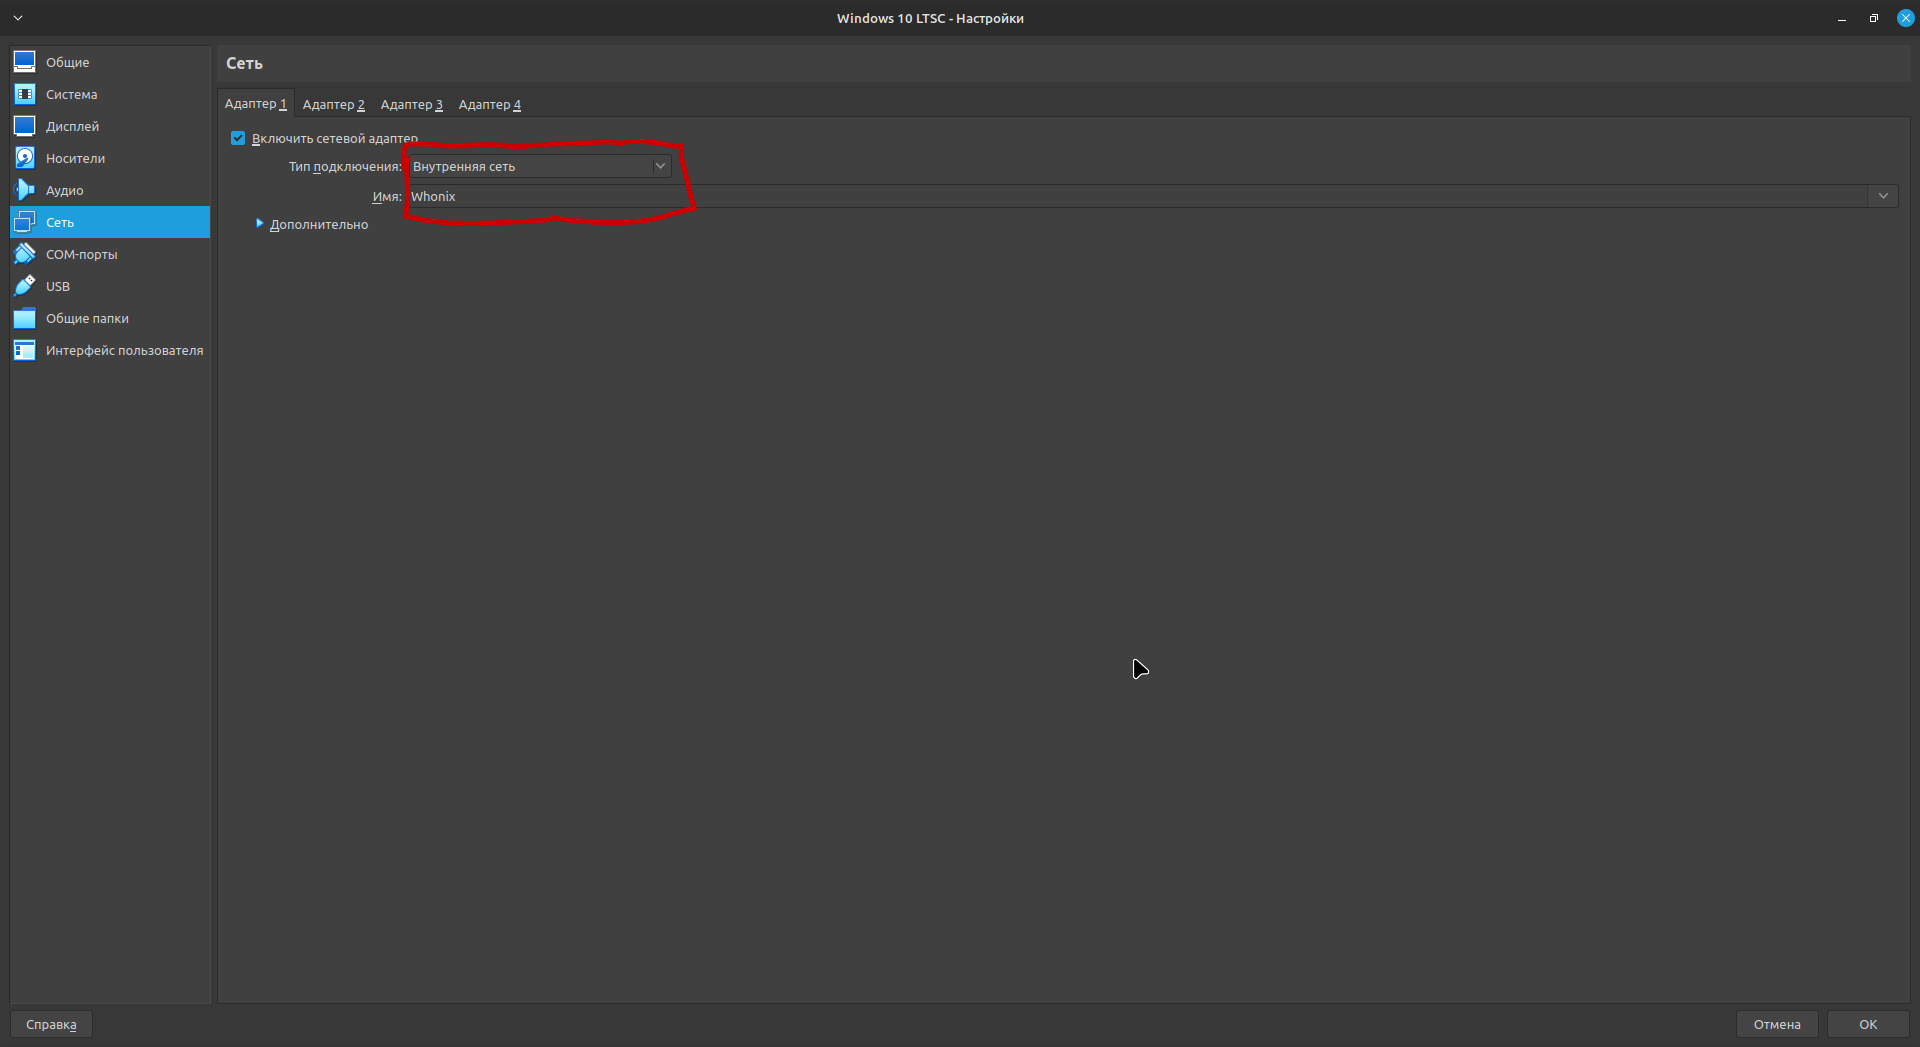Open Интерфейс пользователя settings icon
Viewport: 1920px width, 1047px height.
click(25, 350)
